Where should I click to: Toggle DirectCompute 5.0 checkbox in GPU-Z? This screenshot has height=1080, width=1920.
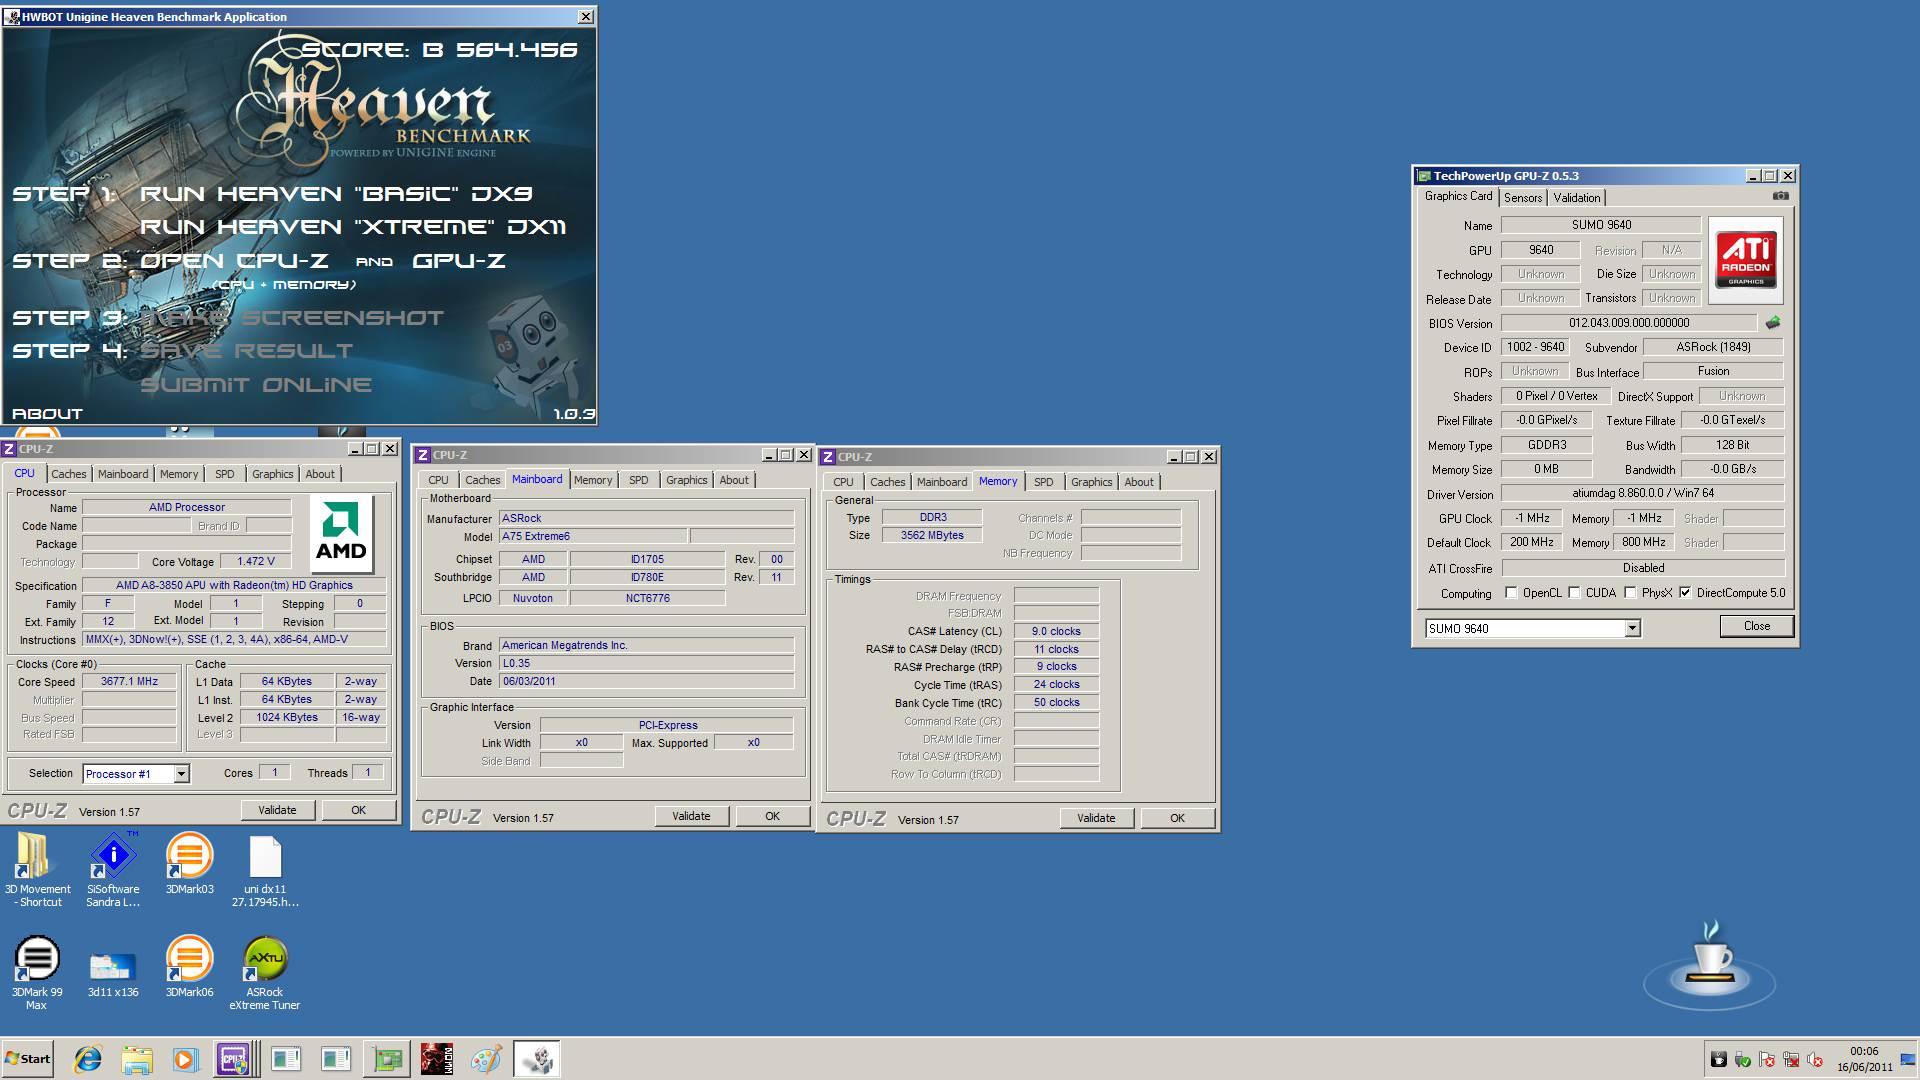[x=1686, y=593]
